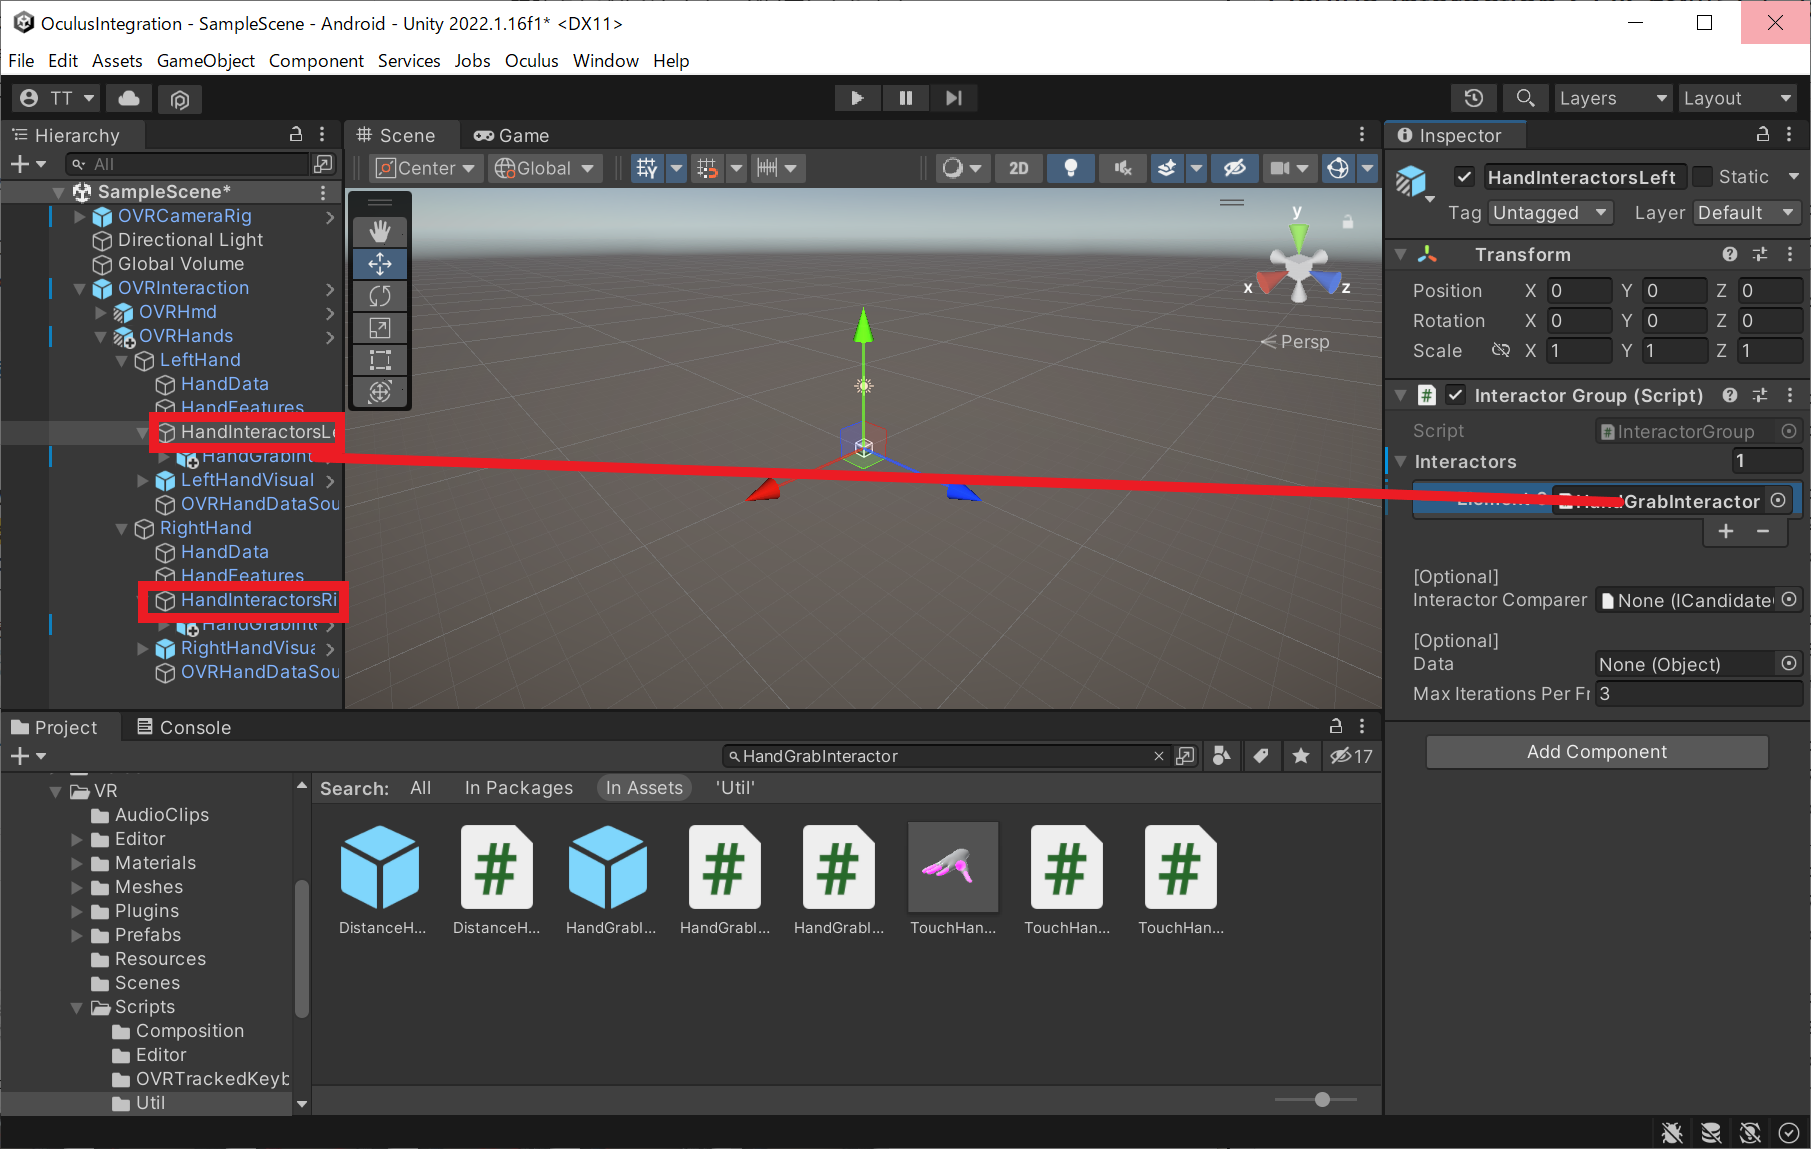The height and width of the screenshot is (1149, 1811).
Task: Enable Static for HandInteractorsLeft
Action: click(x=1702, y=176)
